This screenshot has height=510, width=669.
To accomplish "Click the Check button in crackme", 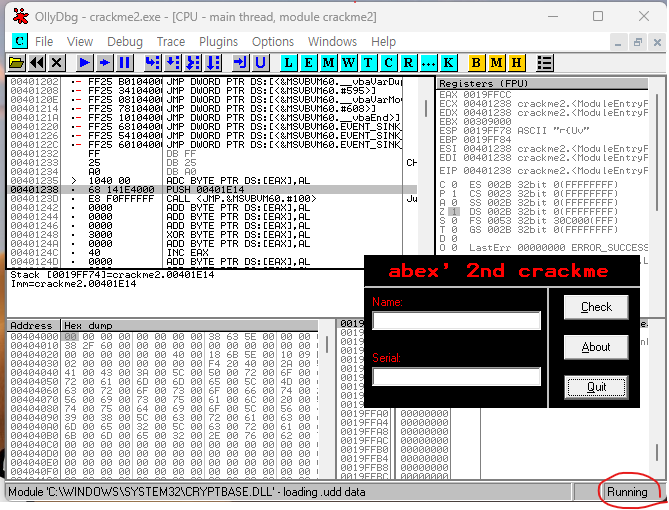I will (596, 307).
